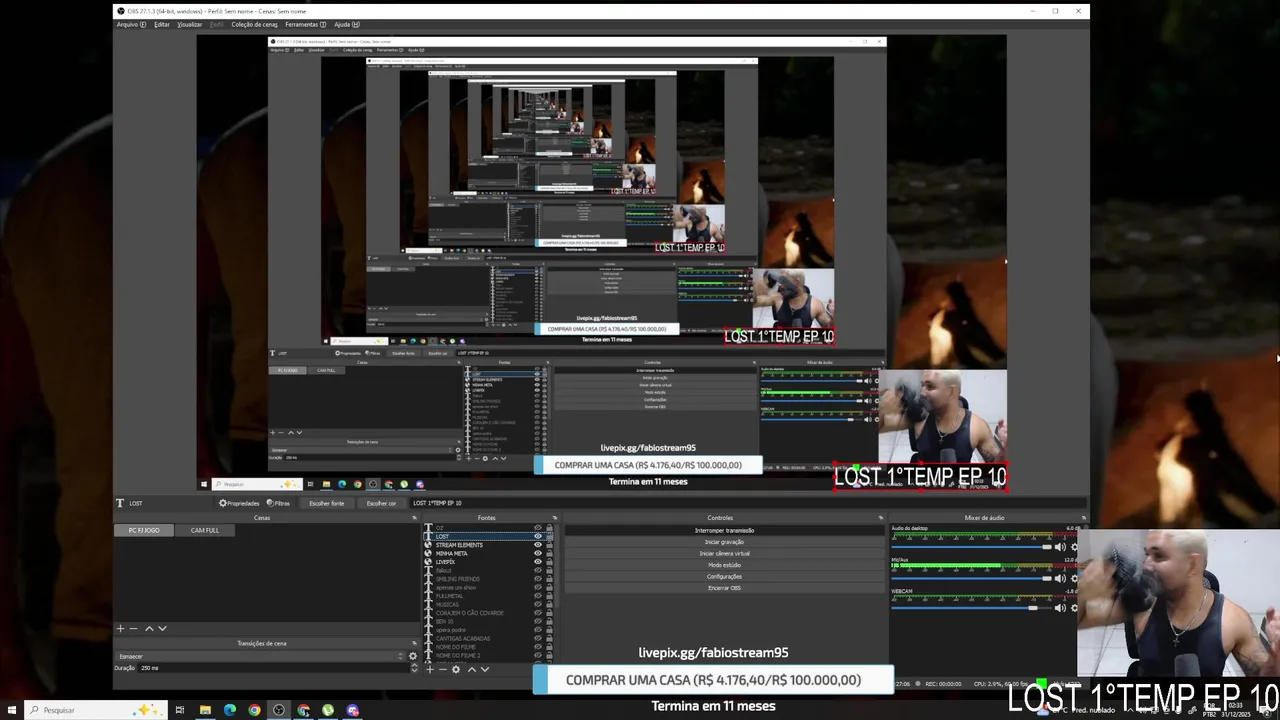Open source properties gear icon
Screen dimensions: 1280x720
pyautogui.click(x=456, y=669)
